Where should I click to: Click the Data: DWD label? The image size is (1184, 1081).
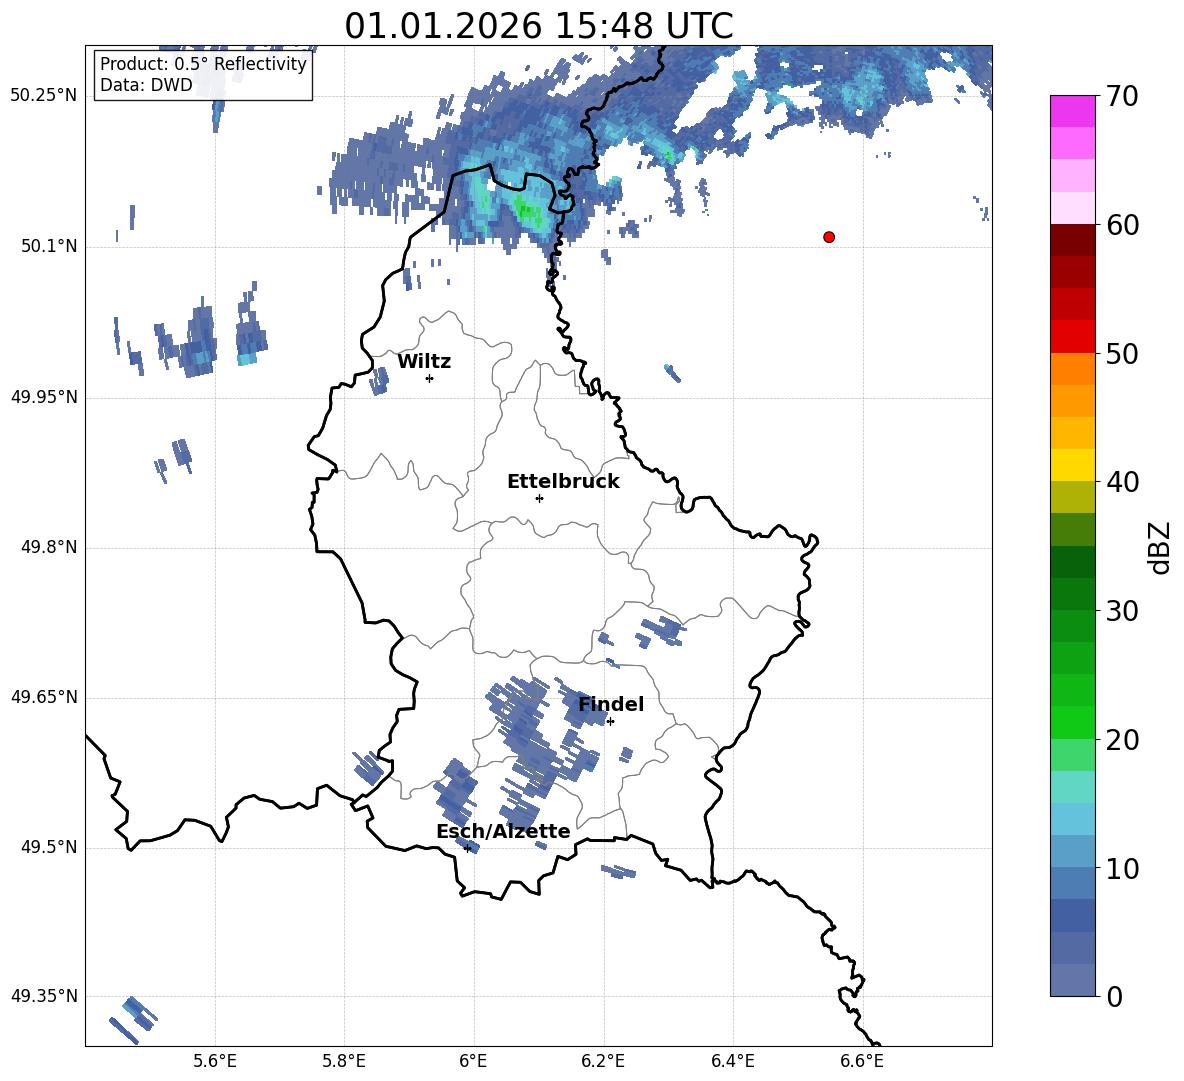[x=146, y=85]
